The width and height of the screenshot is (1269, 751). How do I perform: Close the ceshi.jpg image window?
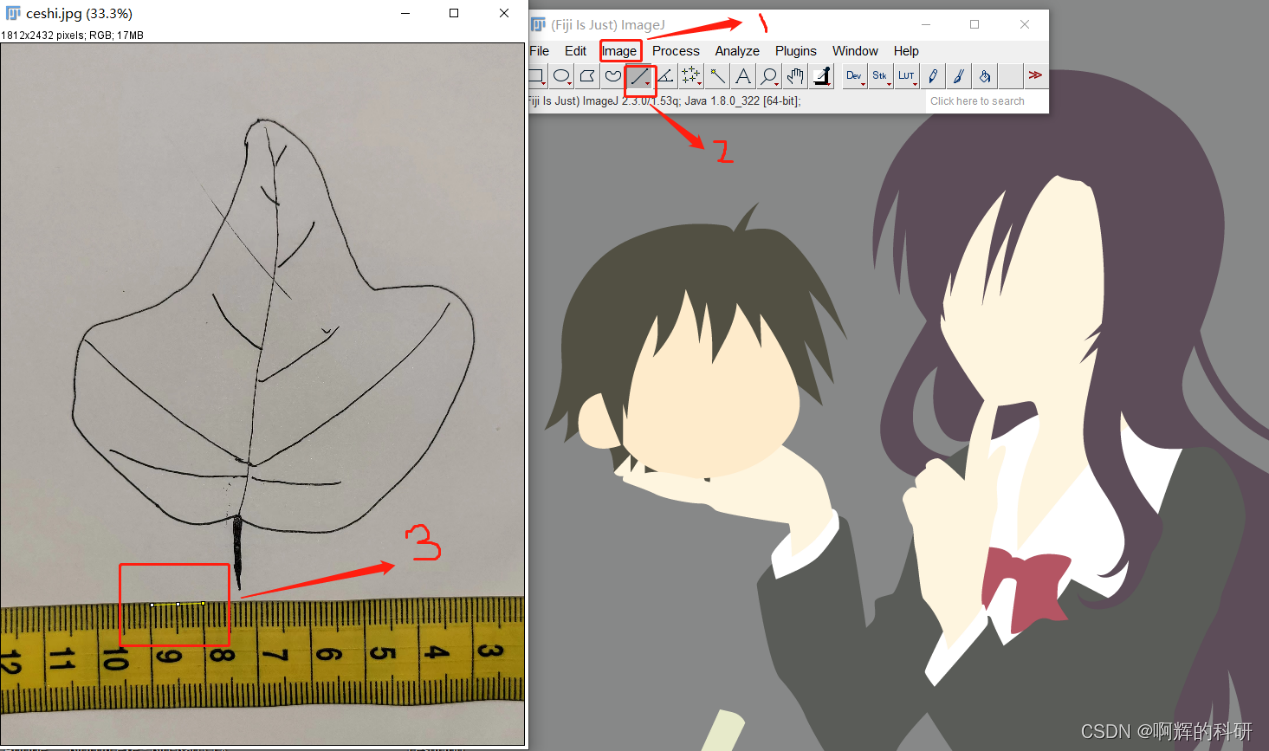(x=503, y=14)
